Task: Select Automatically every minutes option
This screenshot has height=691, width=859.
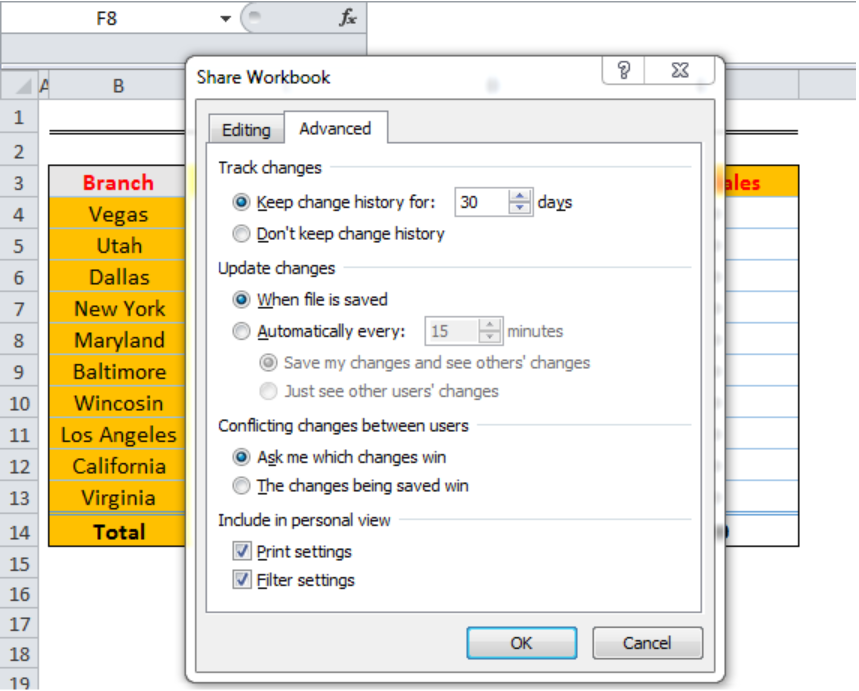Action: pos(241,331)
